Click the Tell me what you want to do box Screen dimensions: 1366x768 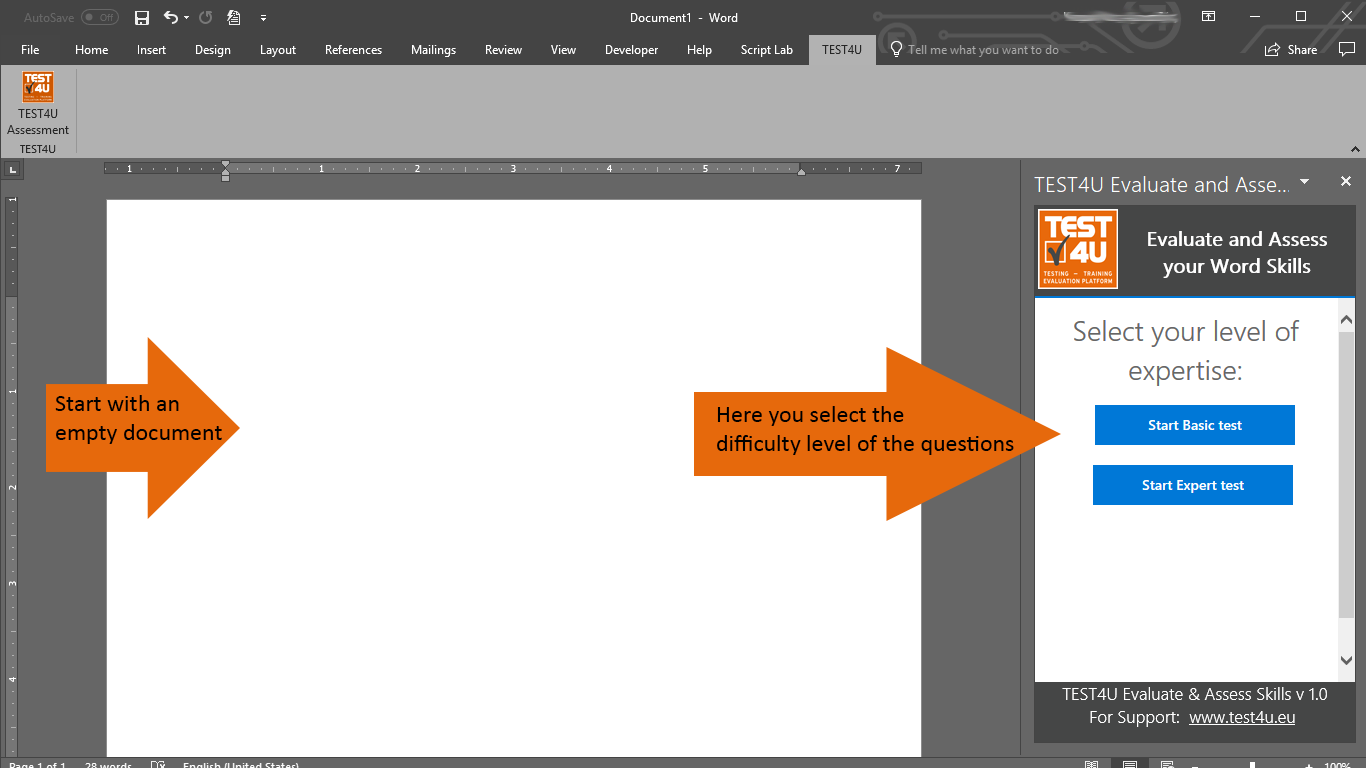983,50
